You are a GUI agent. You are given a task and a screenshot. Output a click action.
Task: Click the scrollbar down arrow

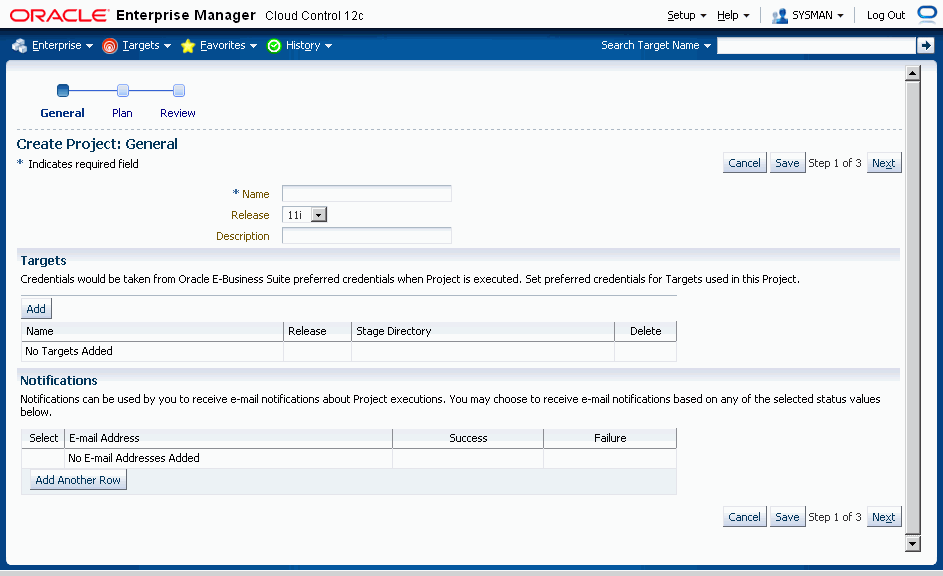(913, 544)
